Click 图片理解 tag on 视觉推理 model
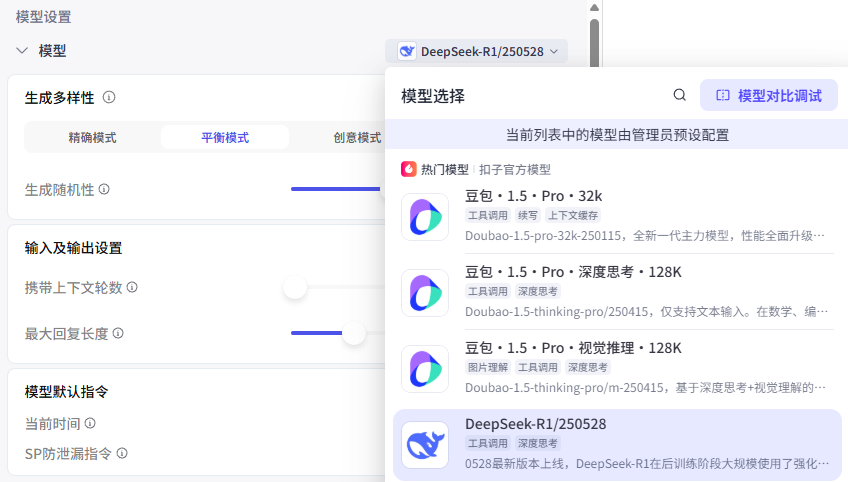The image size is (848, 482). (488, 367)
